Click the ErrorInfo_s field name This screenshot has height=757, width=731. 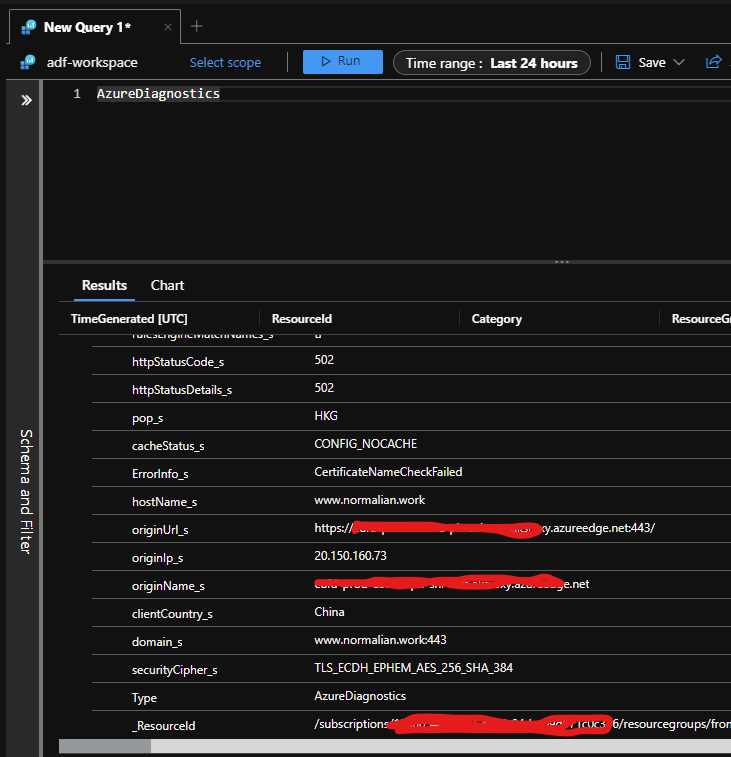(160, 474)
